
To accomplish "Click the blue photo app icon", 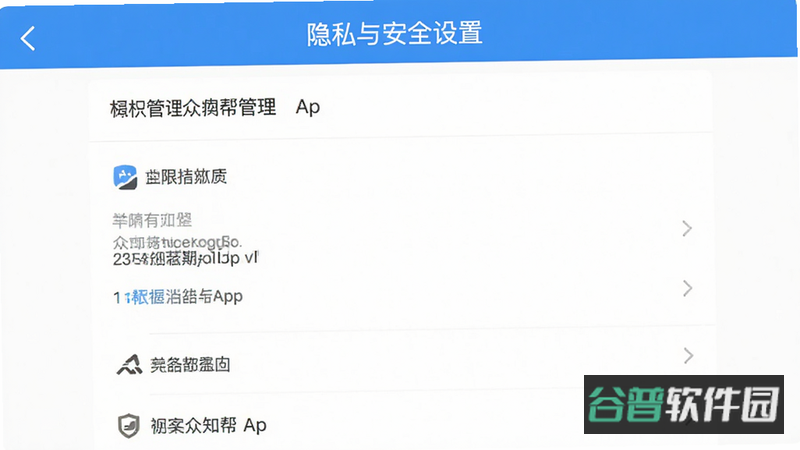I will [x=125, y=177].
